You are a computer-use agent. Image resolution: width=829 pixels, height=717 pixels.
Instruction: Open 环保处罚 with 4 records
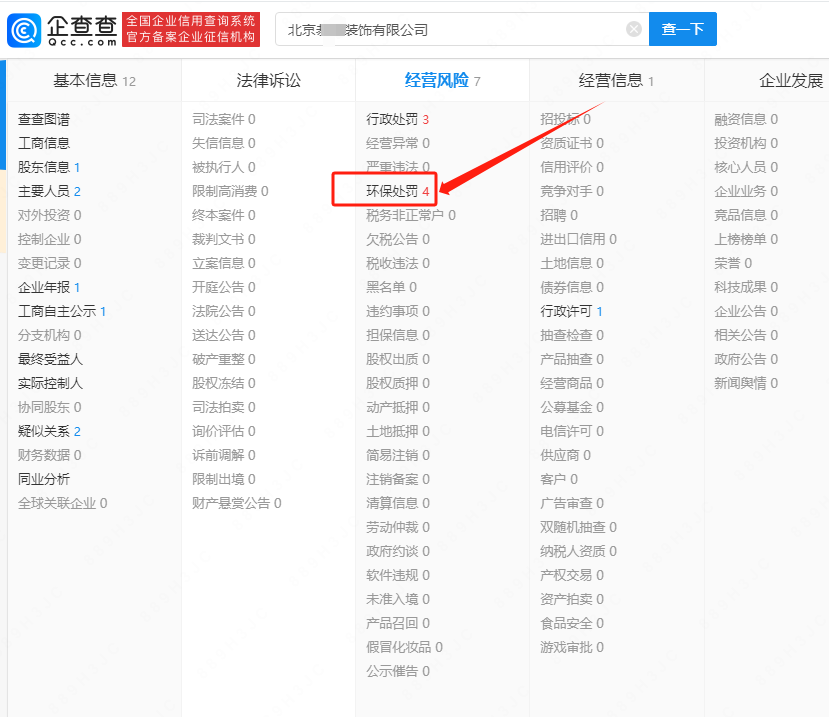coord(398,191)
